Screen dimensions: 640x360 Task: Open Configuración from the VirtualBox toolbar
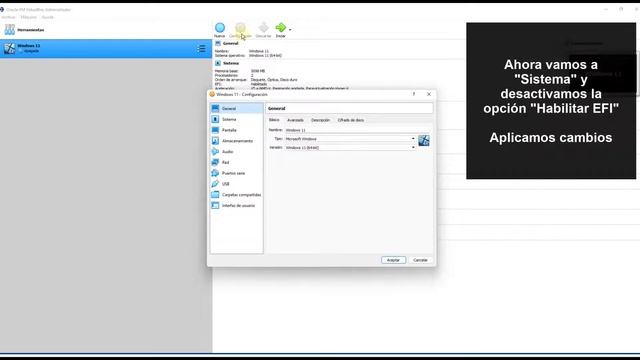[x=240, y=30]
